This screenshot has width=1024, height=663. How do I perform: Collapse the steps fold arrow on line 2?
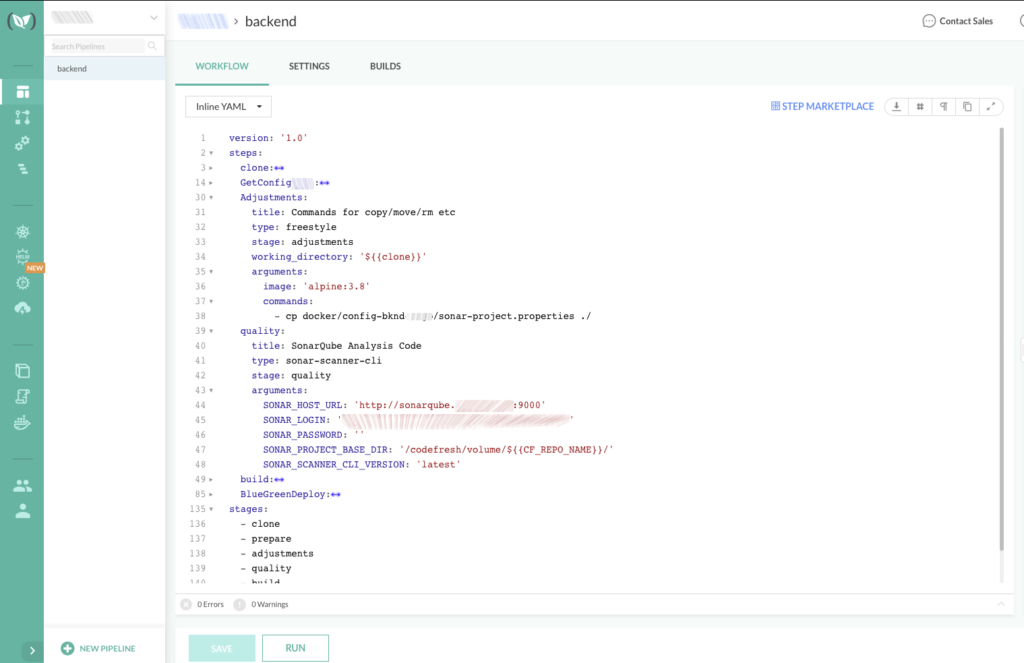211,153
